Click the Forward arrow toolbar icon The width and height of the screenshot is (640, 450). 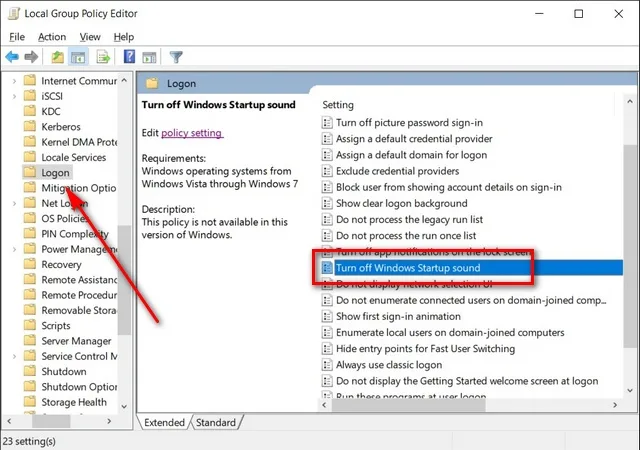(31, 57)
